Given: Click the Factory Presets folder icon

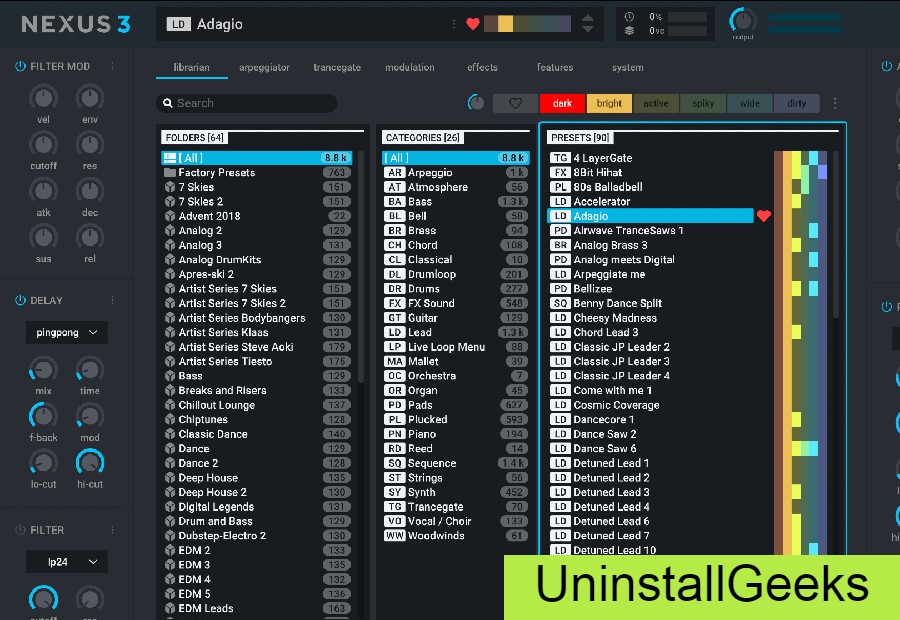Looking at the screenshot, I should pos(170,173).
